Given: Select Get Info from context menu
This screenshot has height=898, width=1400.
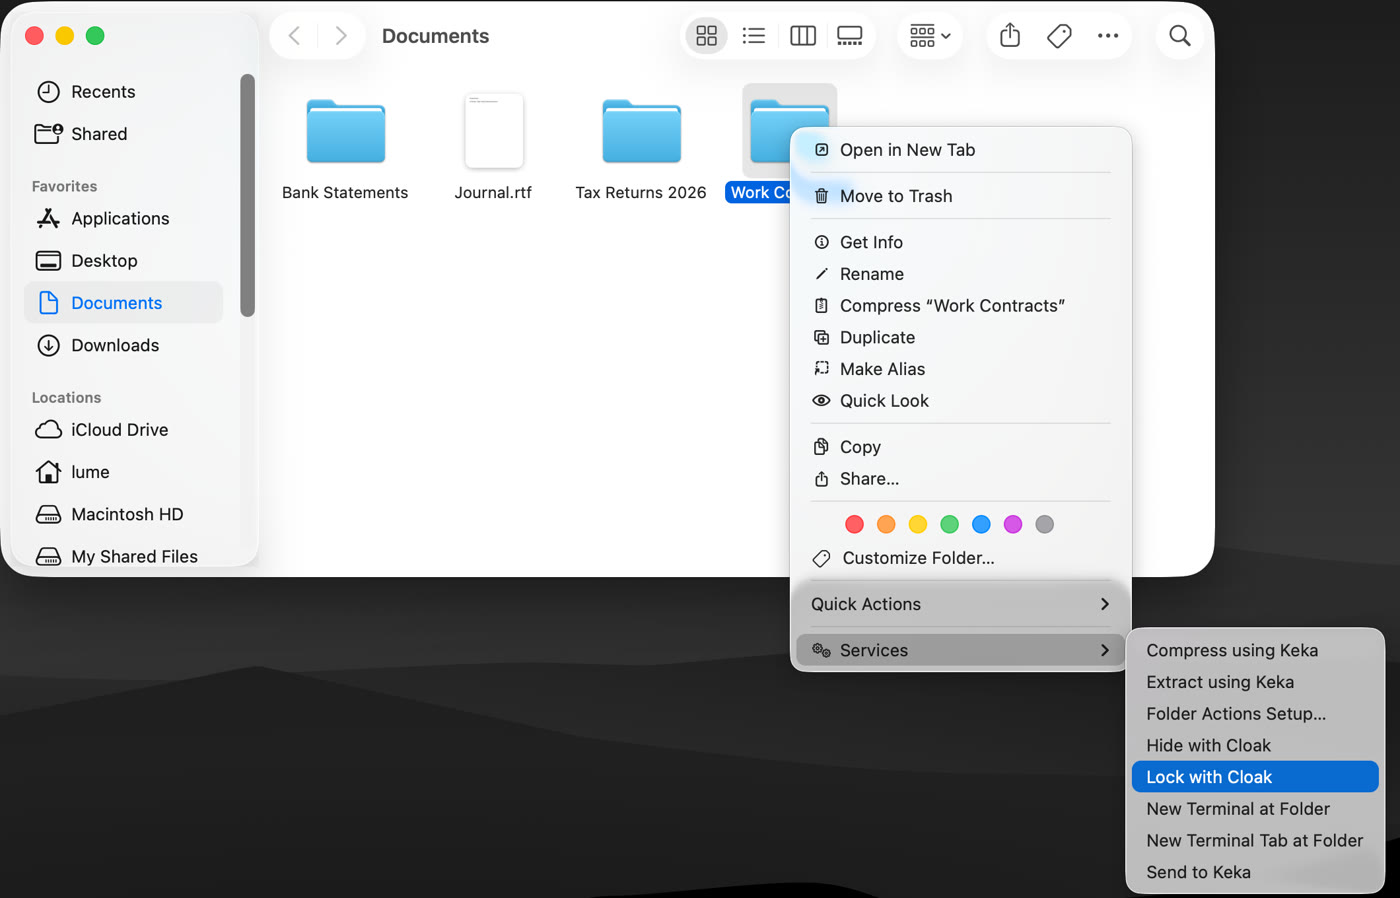Looking at the screenshot, I should point(961,242).
